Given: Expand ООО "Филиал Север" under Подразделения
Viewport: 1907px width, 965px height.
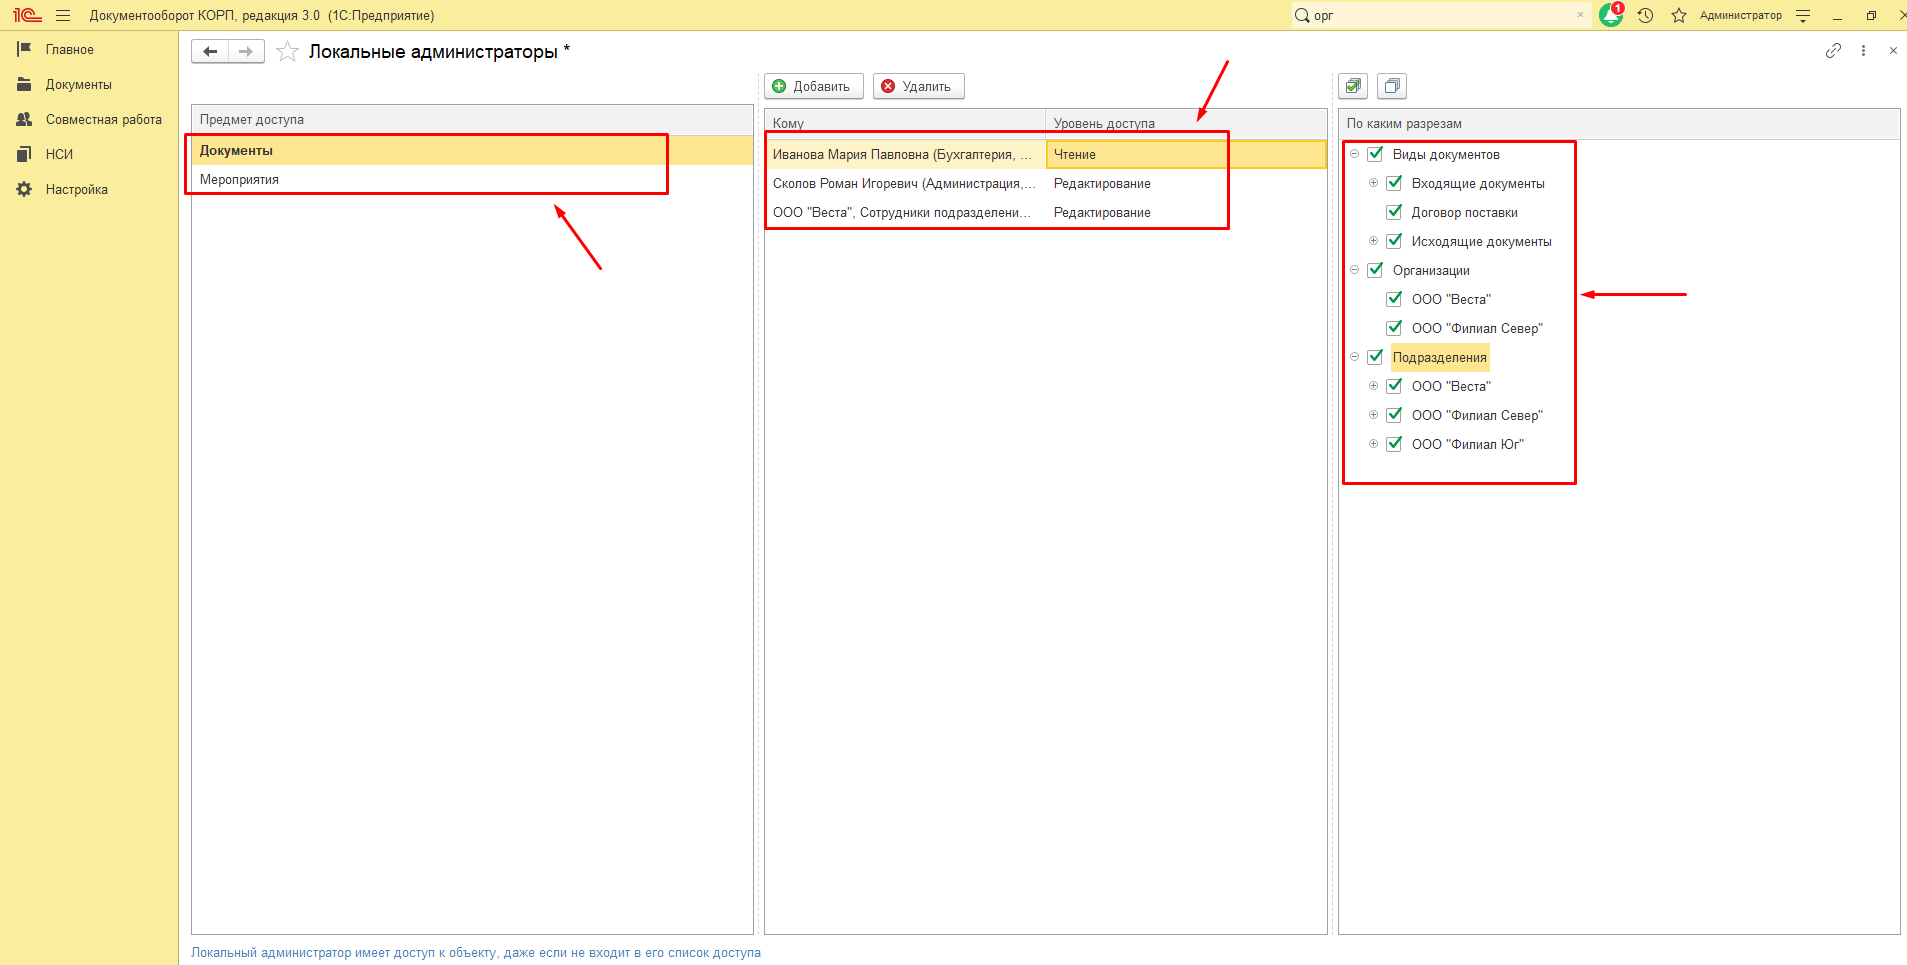Looking at the screenshot, I should coord(1373,415).
